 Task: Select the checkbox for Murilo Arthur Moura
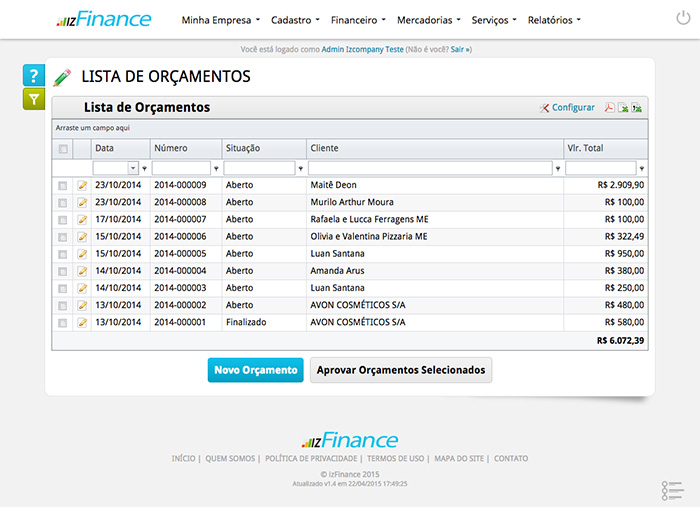(x=63, y=203)
